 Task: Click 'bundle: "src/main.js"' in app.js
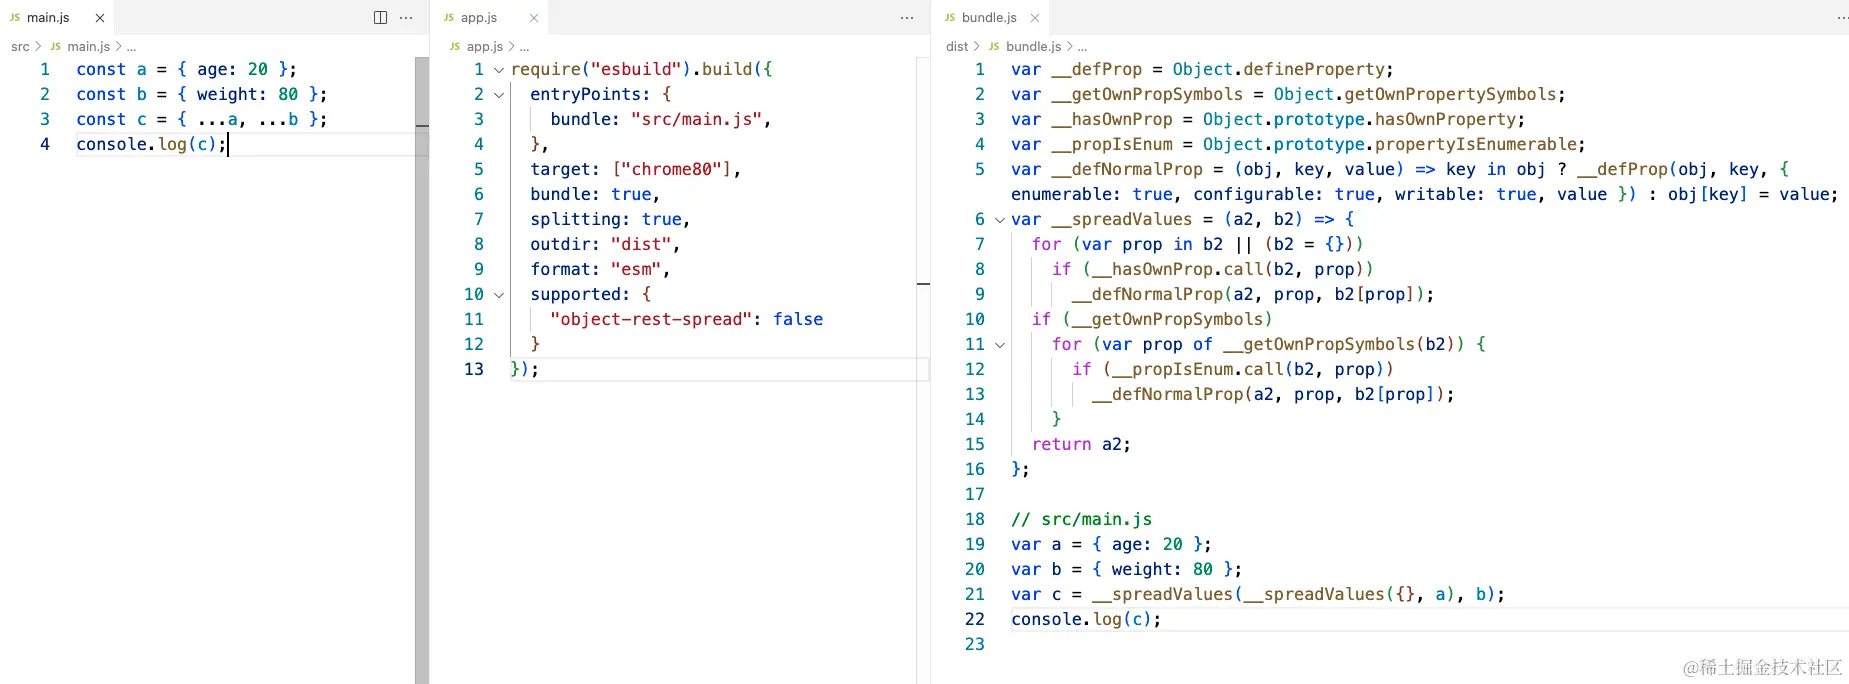point(656,119)
